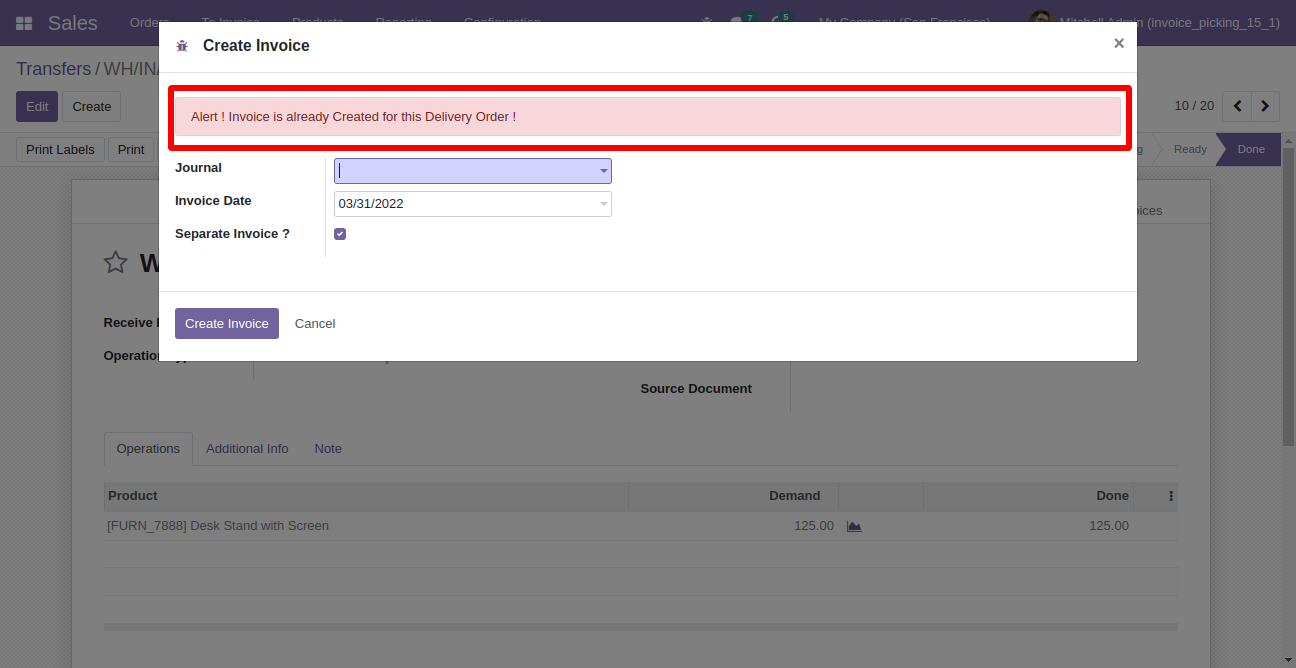Go to previous record arrow
This screenshot has height=668, width=1296.
point(1238,106)
